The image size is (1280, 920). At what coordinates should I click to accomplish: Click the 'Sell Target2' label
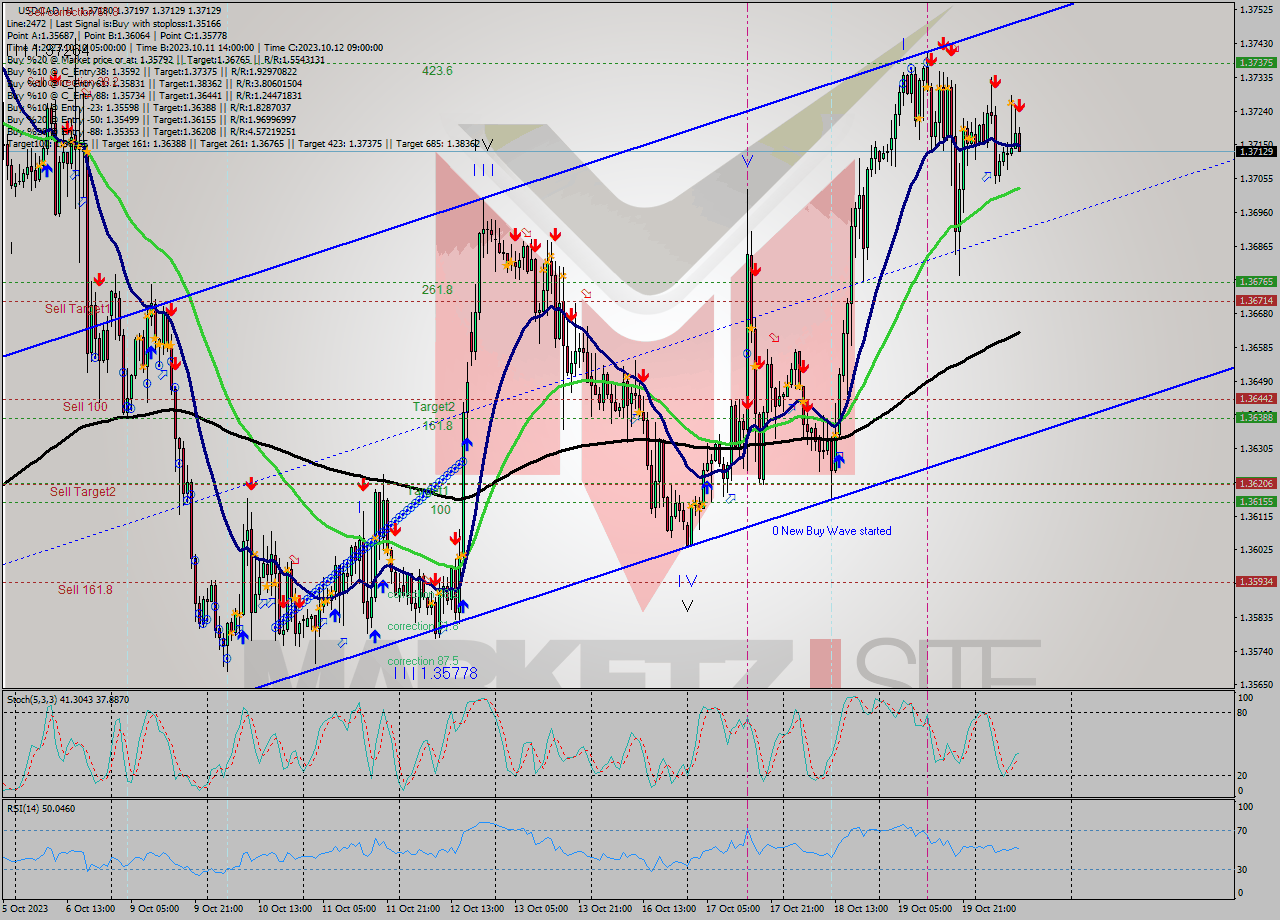(x=83, y=491)
